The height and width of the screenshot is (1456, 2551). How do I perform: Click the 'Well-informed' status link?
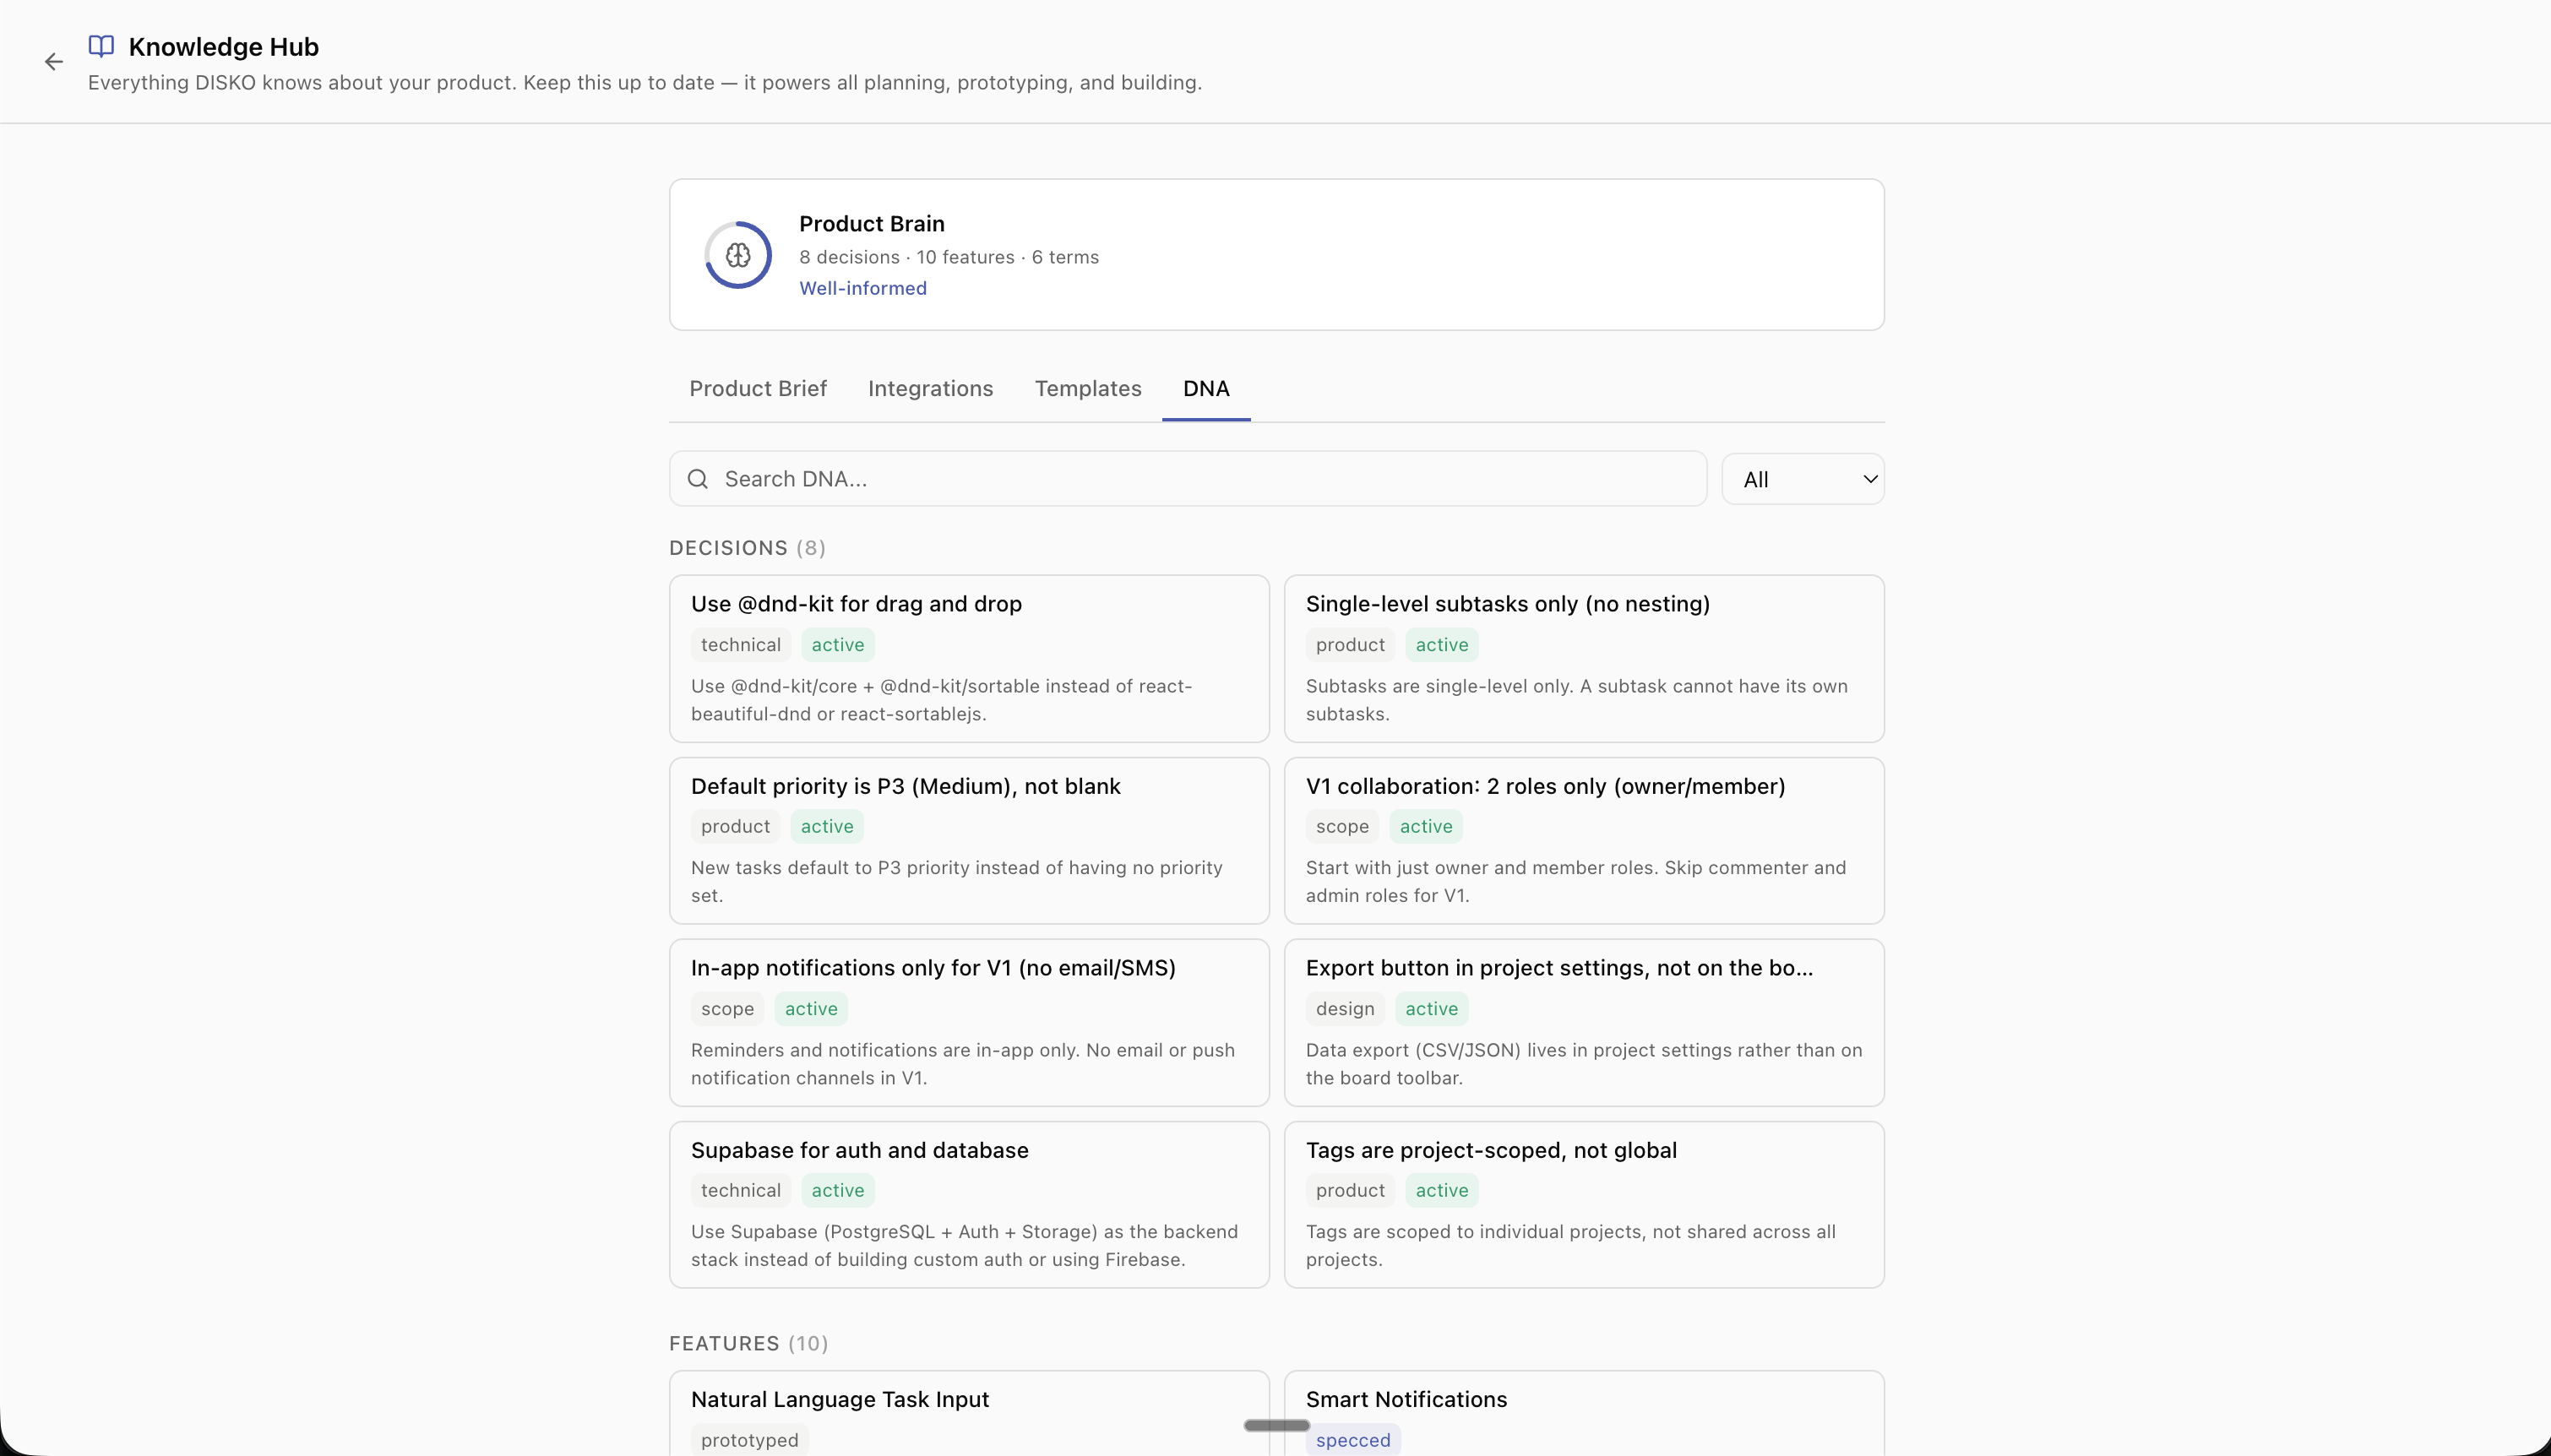pos(862,288)
